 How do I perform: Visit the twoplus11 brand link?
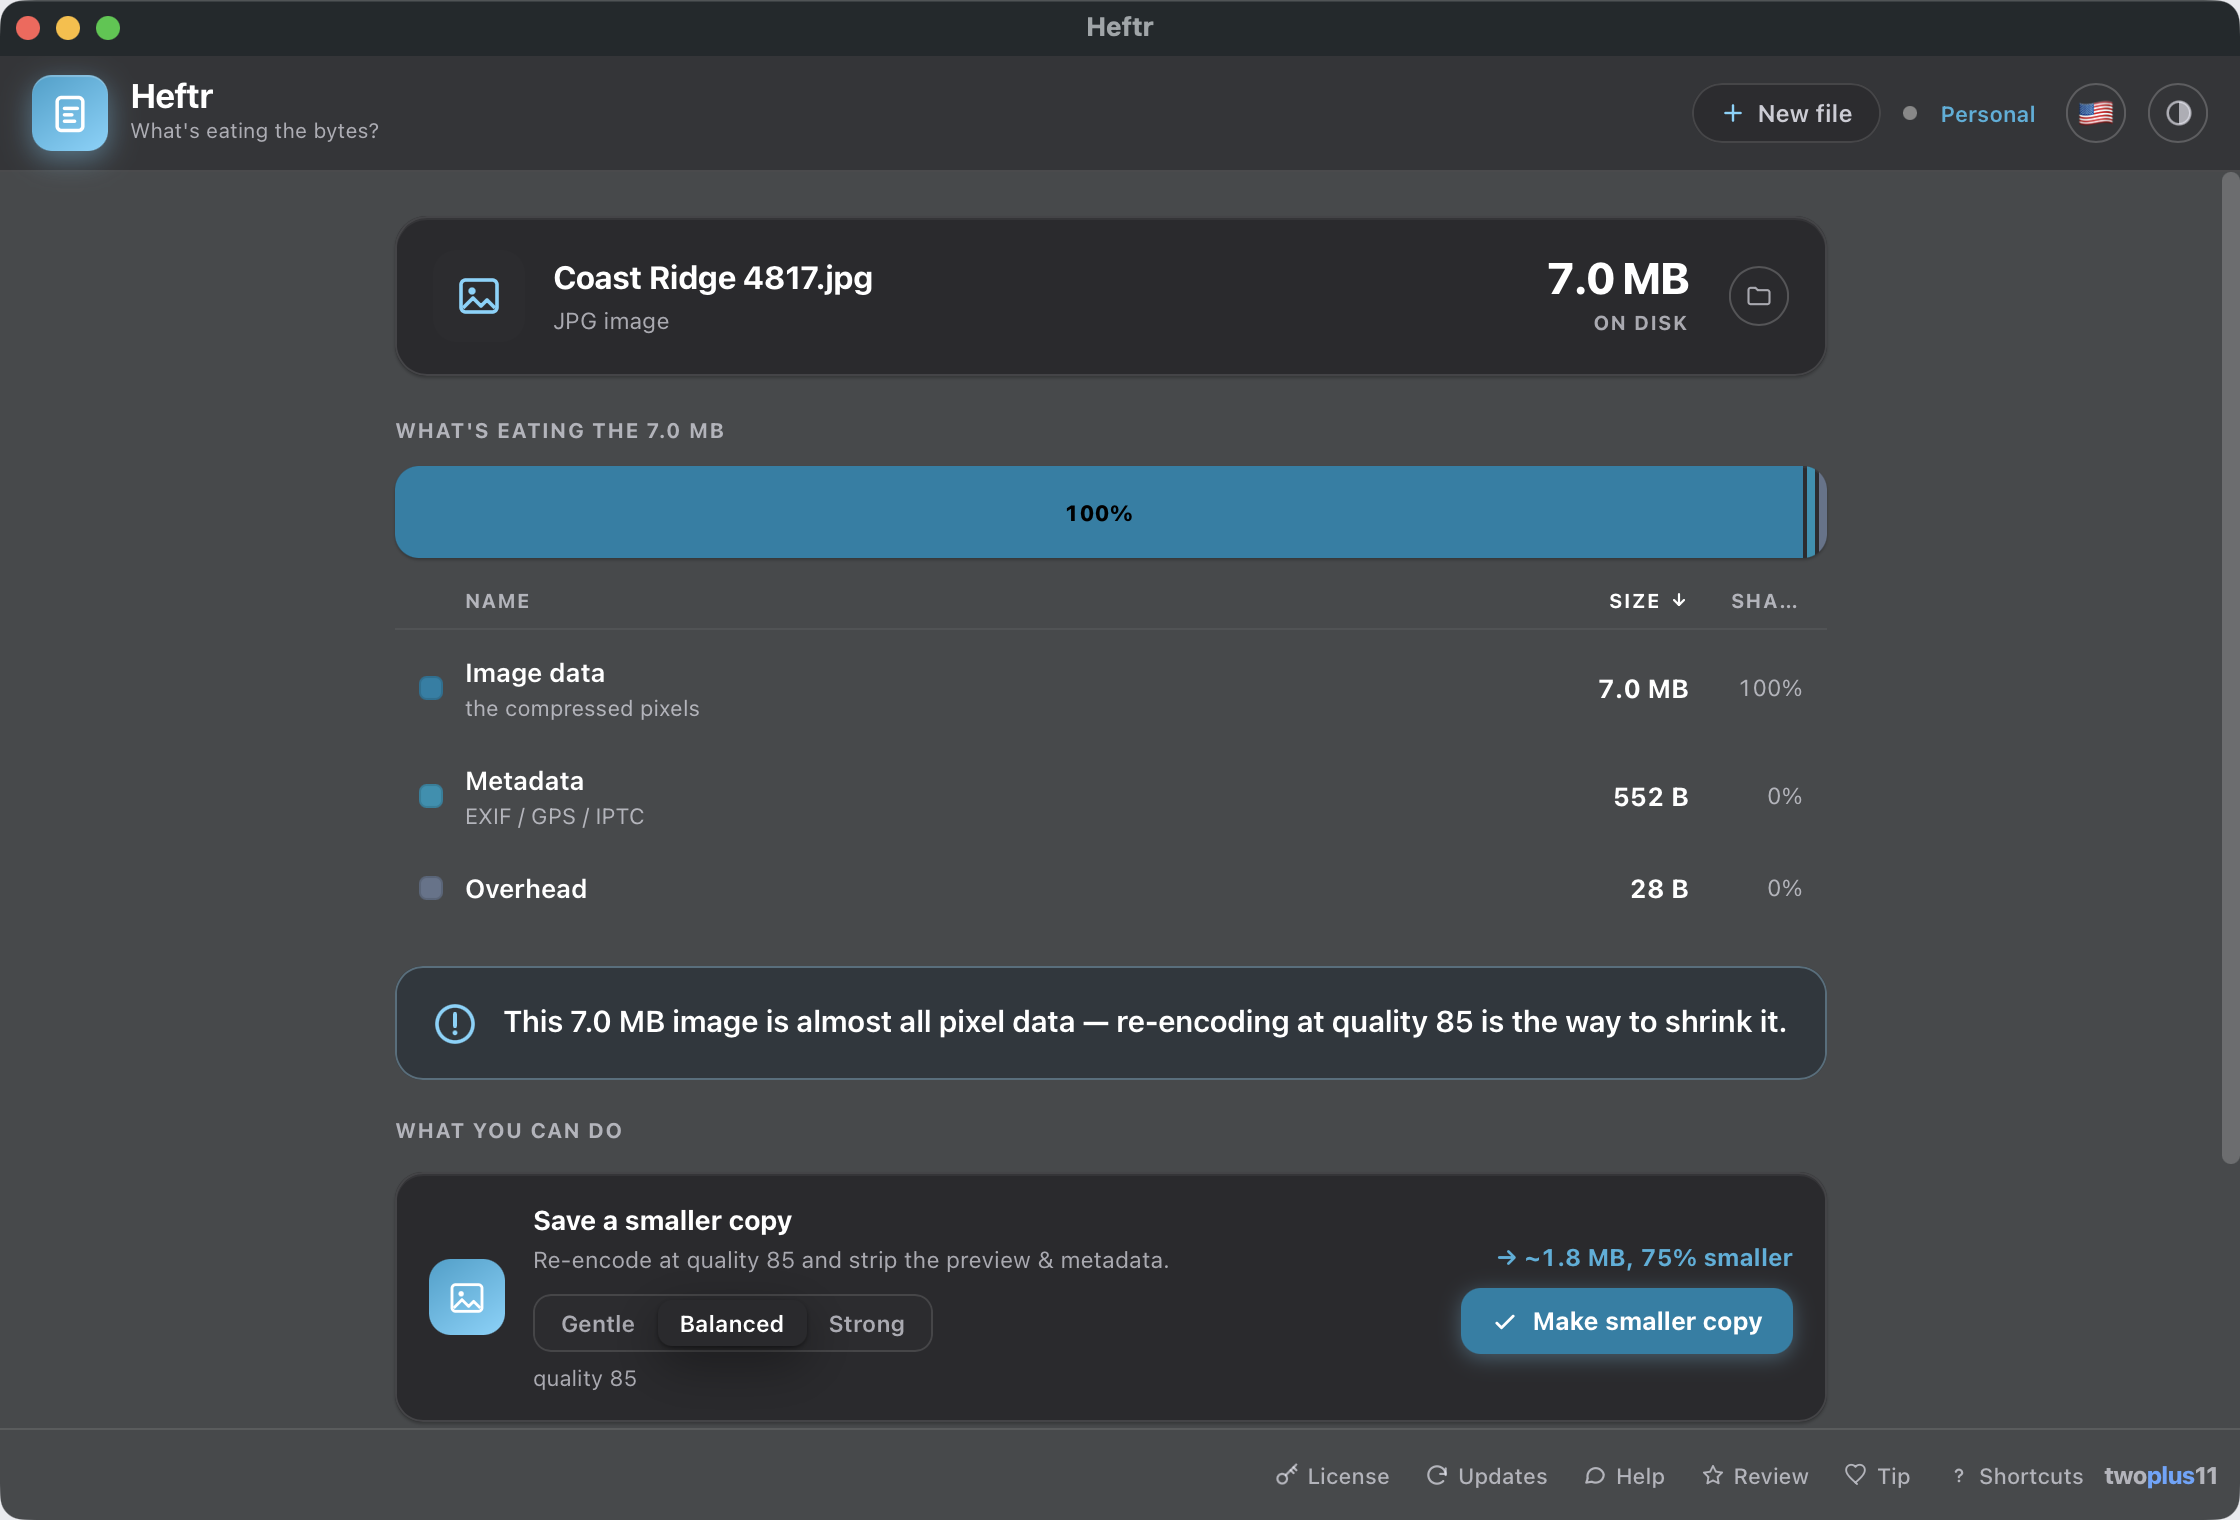pos(2160,1476)
